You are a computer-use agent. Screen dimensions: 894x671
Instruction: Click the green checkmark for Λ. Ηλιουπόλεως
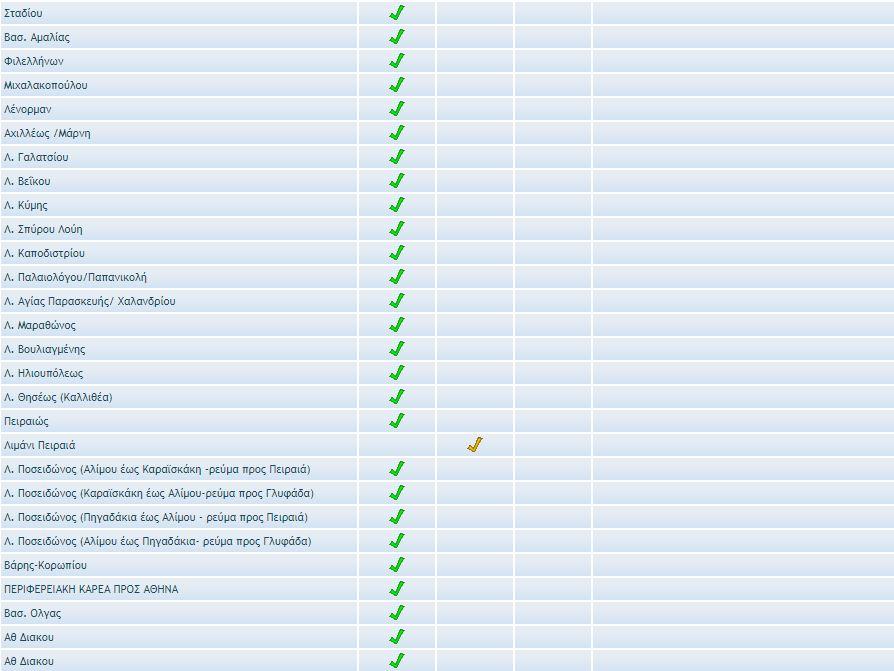396,373
